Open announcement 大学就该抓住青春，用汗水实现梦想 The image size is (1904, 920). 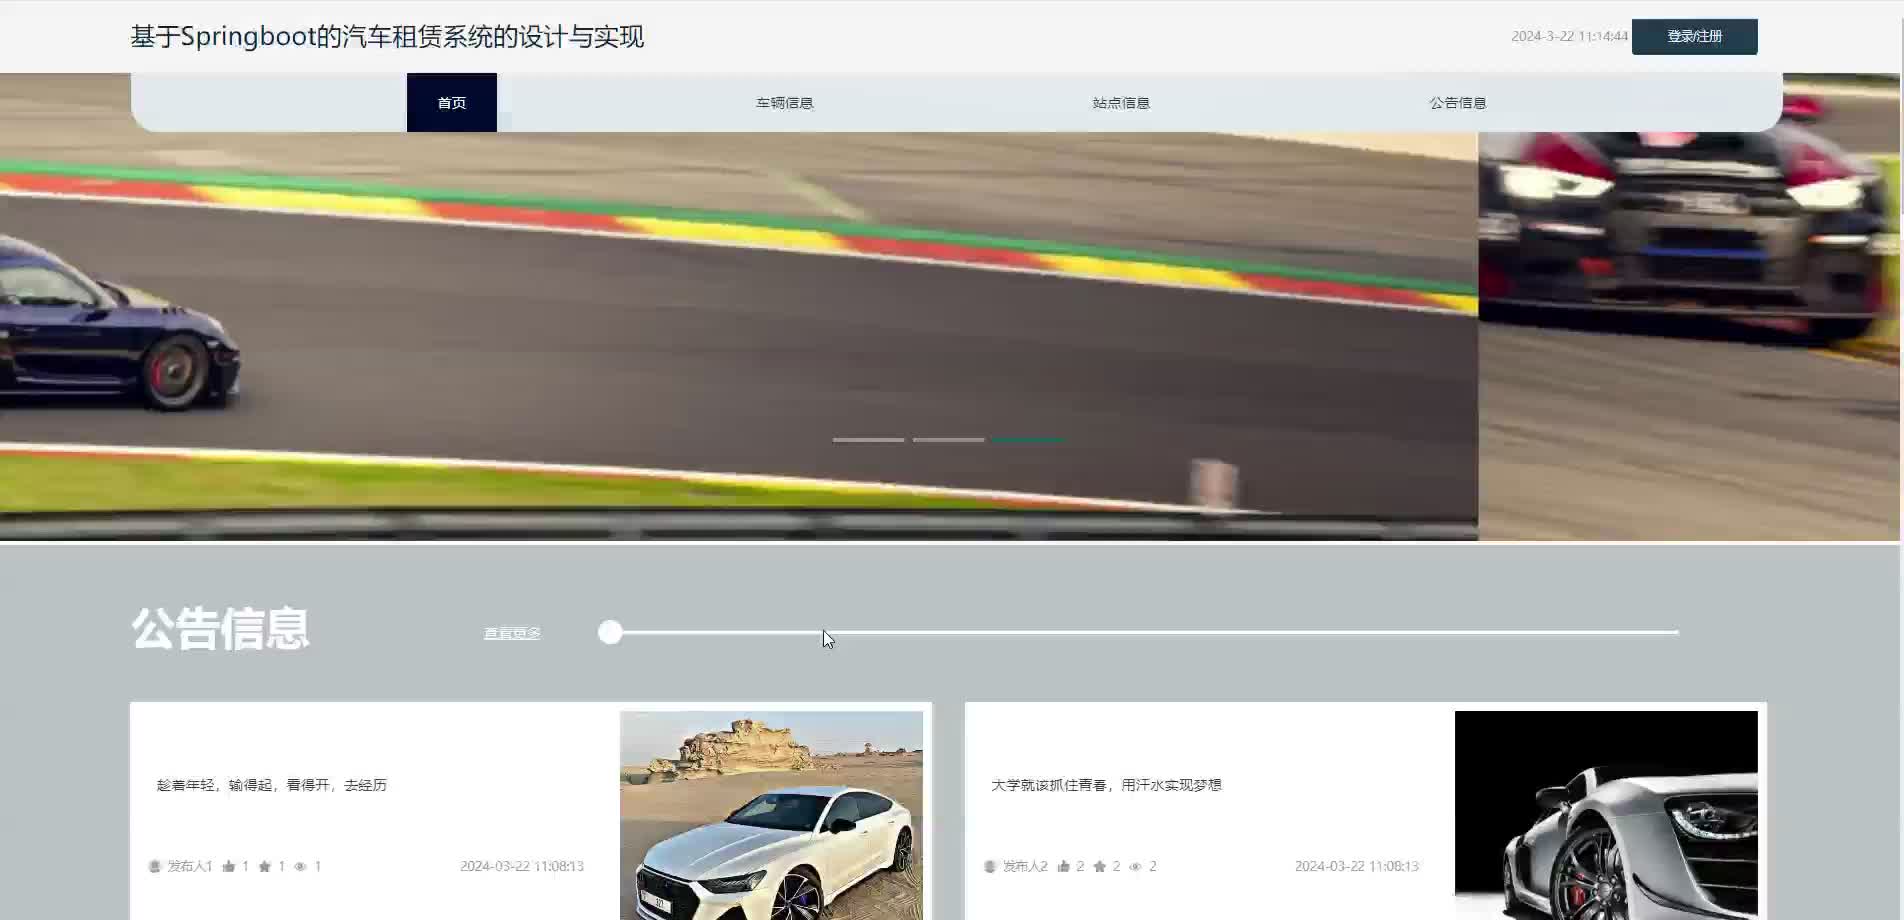(1106, 785)
